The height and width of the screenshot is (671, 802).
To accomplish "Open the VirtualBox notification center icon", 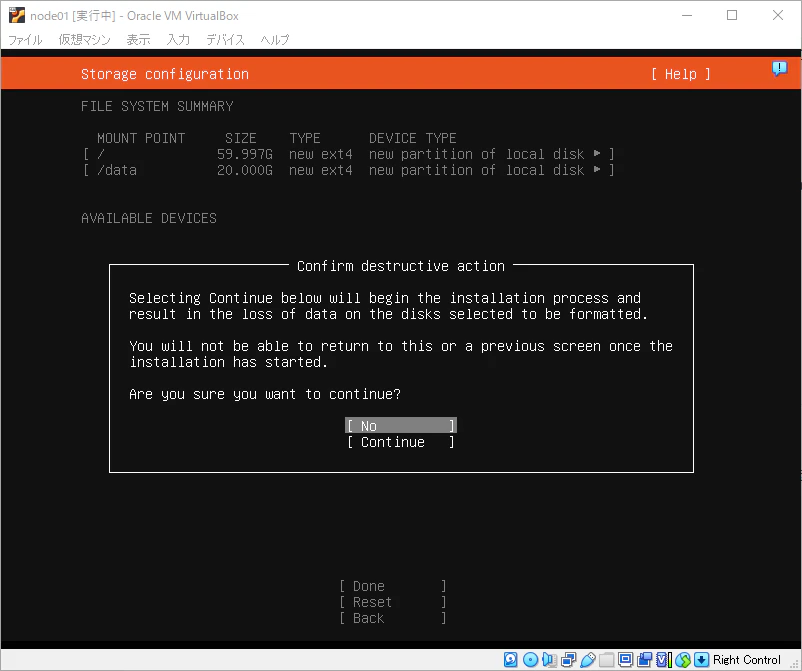I will point(779,69).
